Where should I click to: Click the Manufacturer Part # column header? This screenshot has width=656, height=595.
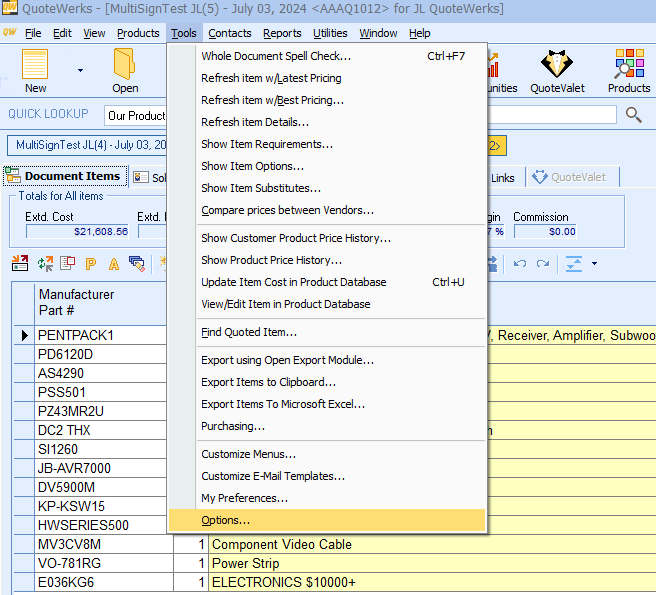coord(100,303)
